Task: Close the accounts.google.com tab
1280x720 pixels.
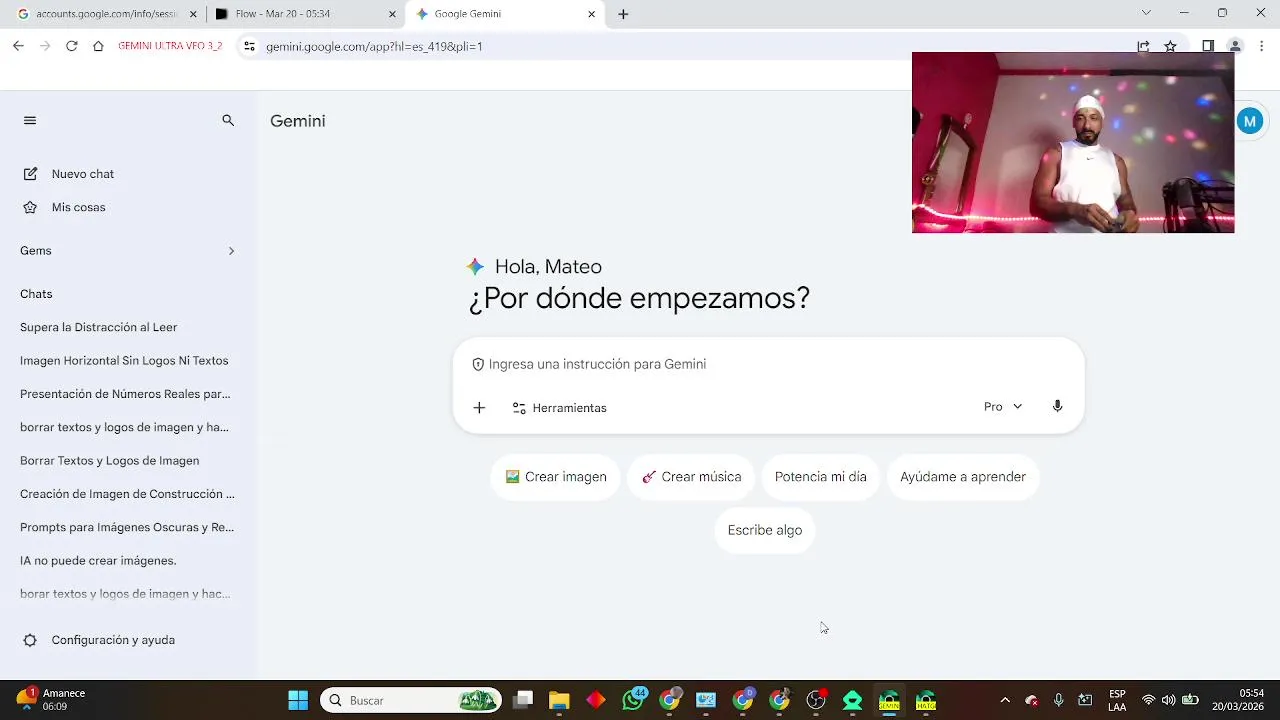Action: (193, 14)
